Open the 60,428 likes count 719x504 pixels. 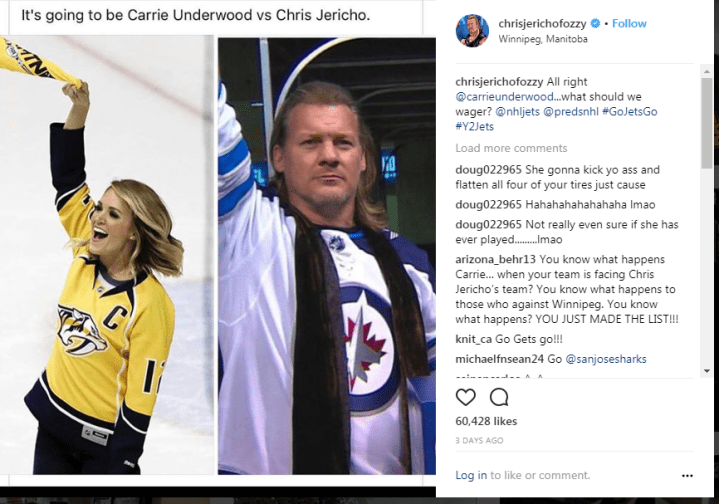486,421
